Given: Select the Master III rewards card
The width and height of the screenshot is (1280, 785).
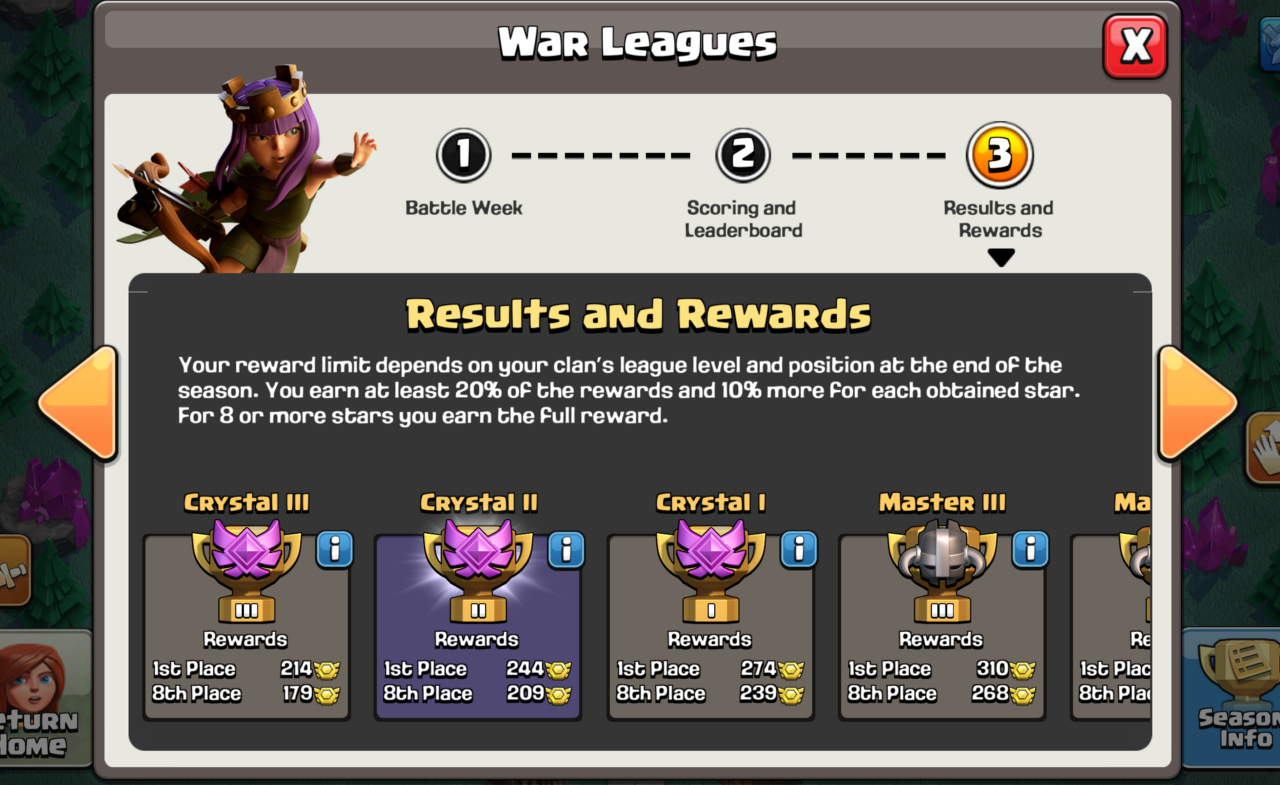Looking at the screenshot, I should point(942,627).
